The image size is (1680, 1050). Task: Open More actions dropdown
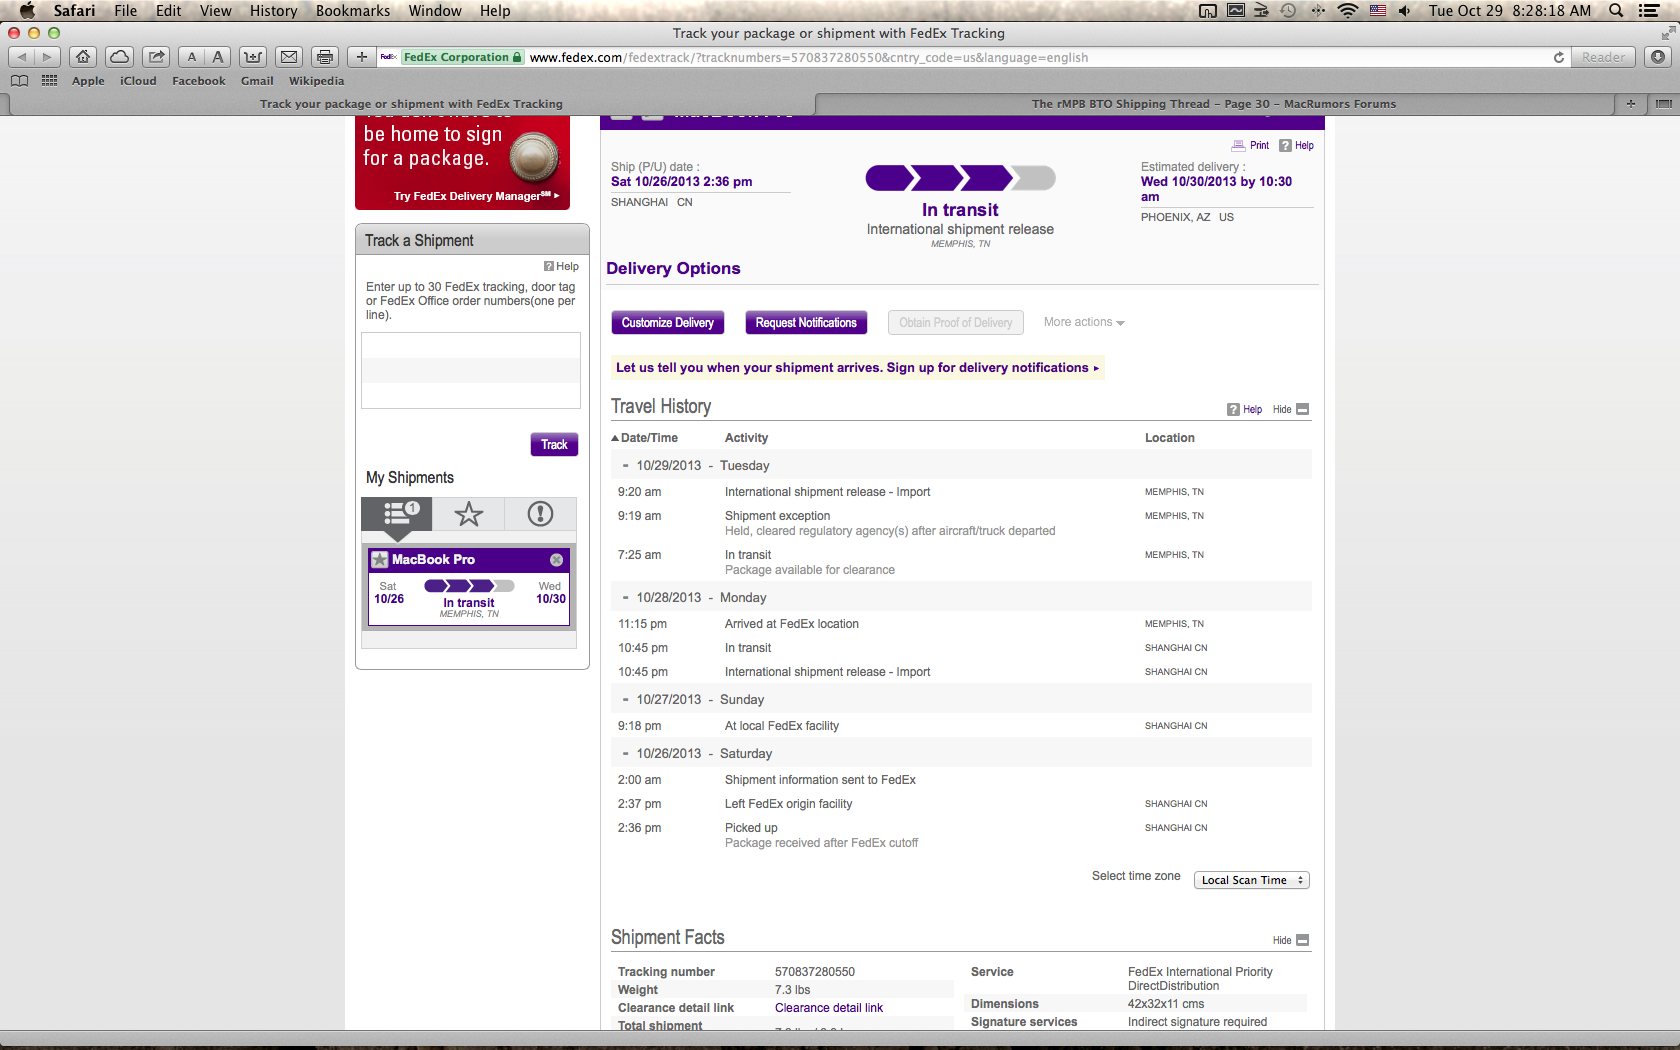(1084, 322)
